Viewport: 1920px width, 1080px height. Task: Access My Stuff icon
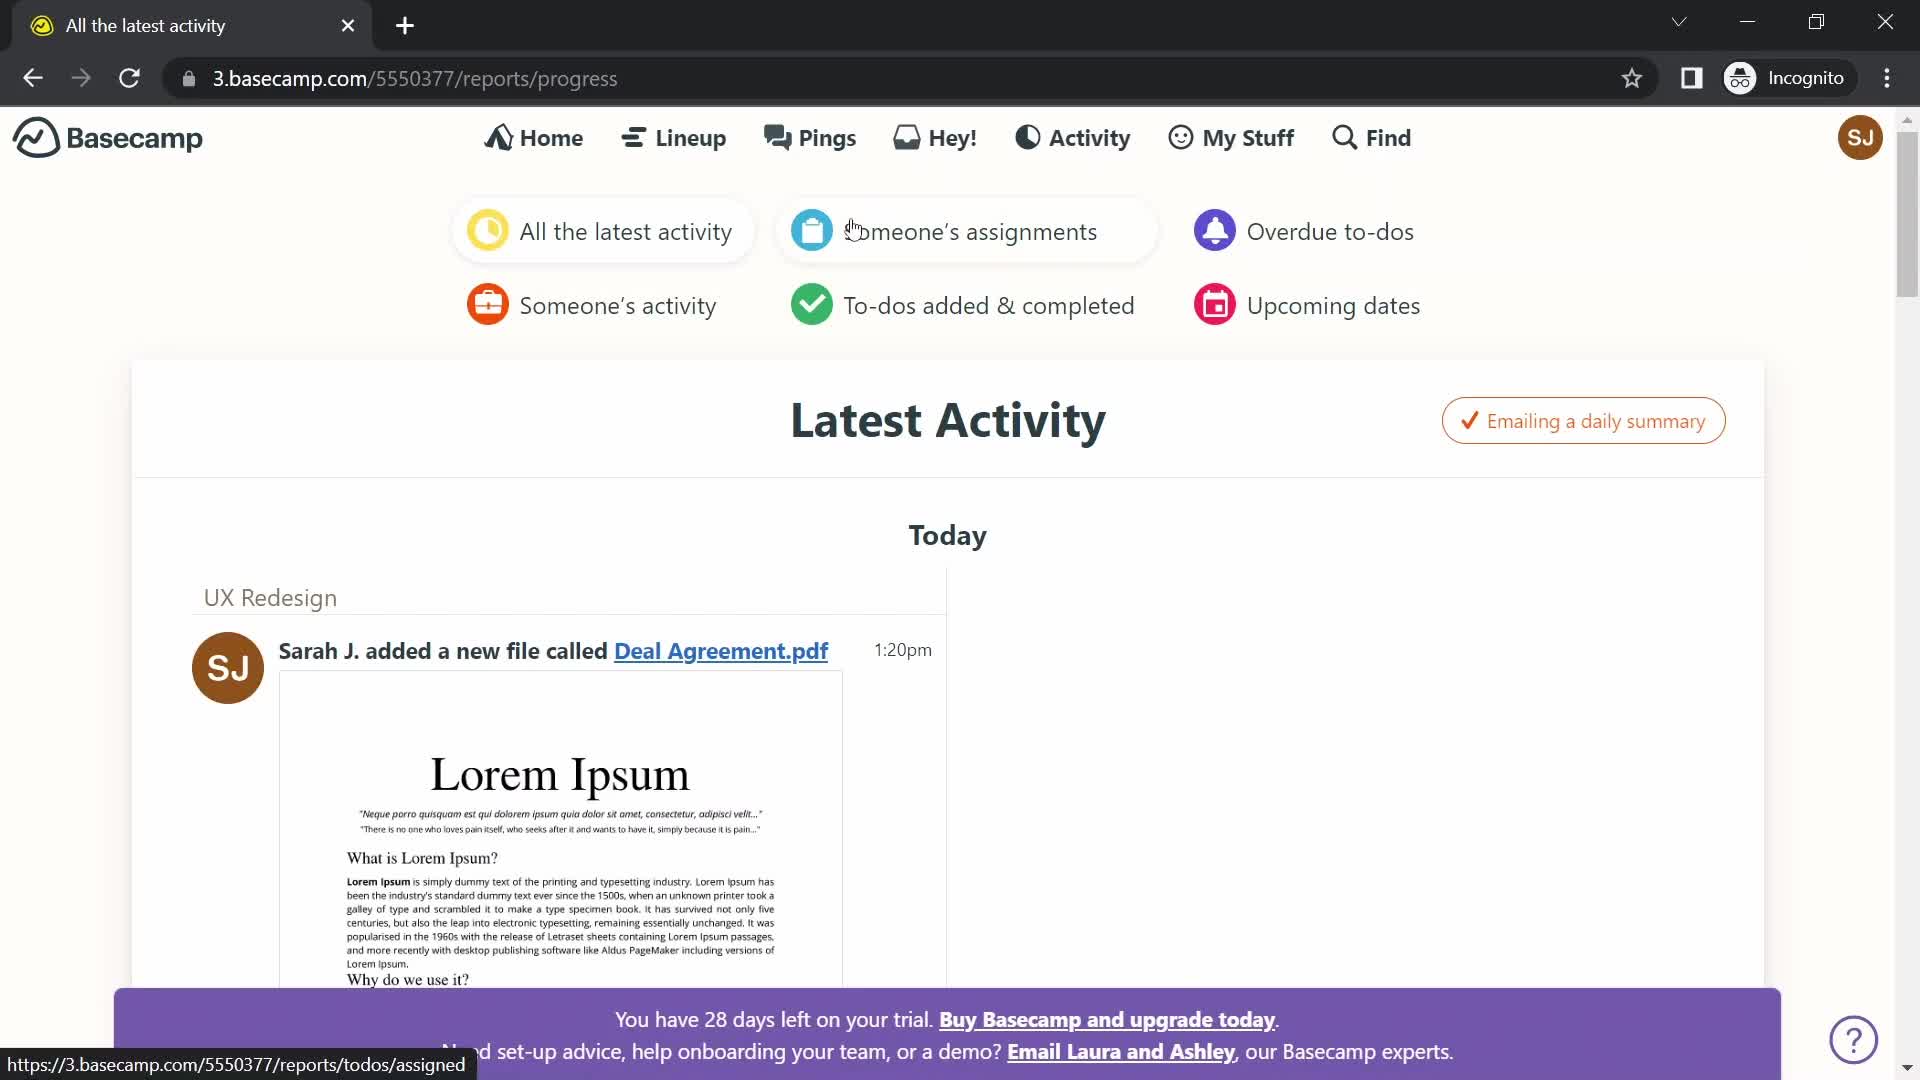click(x=1180, y=137)
